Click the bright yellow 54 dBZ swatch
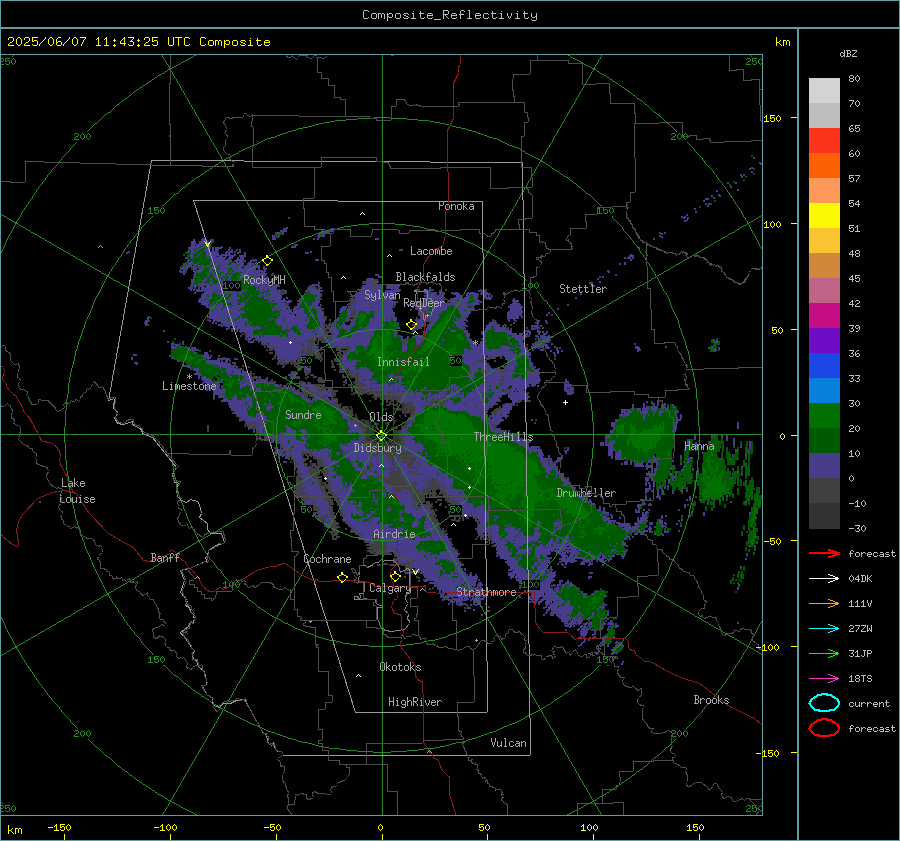 pos(824,215)
